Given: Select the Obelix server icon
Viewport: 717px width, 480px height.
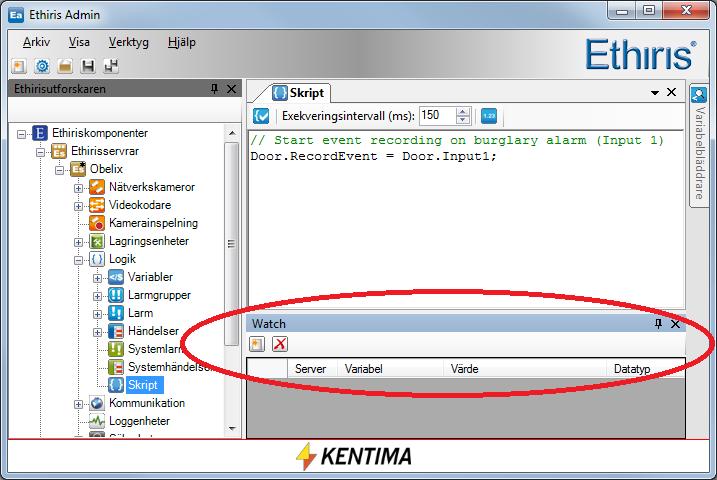Looking at the screenshot, I should (78, 169).
